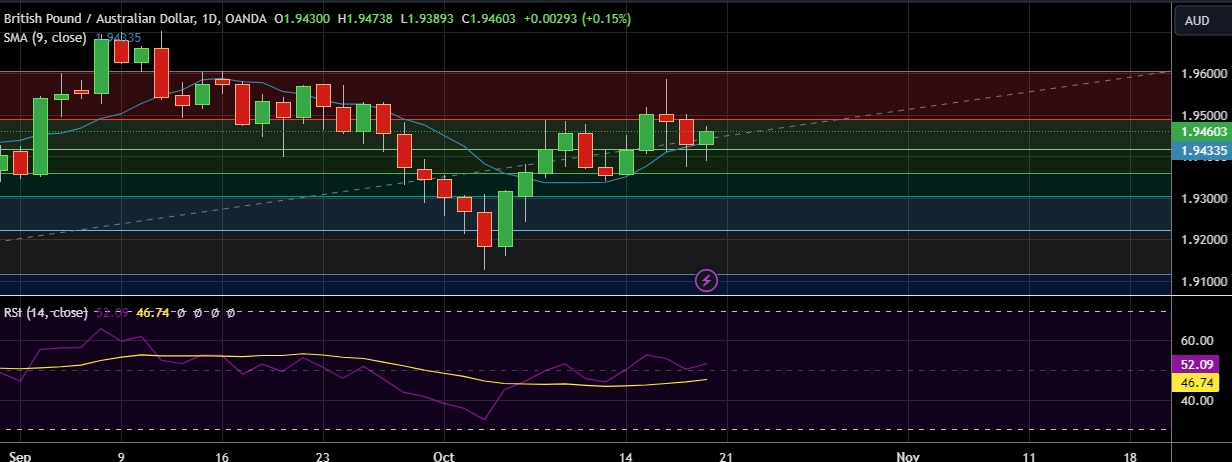Click the 1.91000 price axis label
This screenshot has height=462, width=1232.
pos(1202,283)
